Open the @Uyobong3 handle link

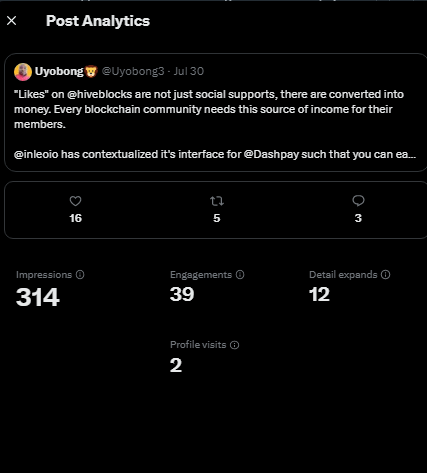(133, 71)
